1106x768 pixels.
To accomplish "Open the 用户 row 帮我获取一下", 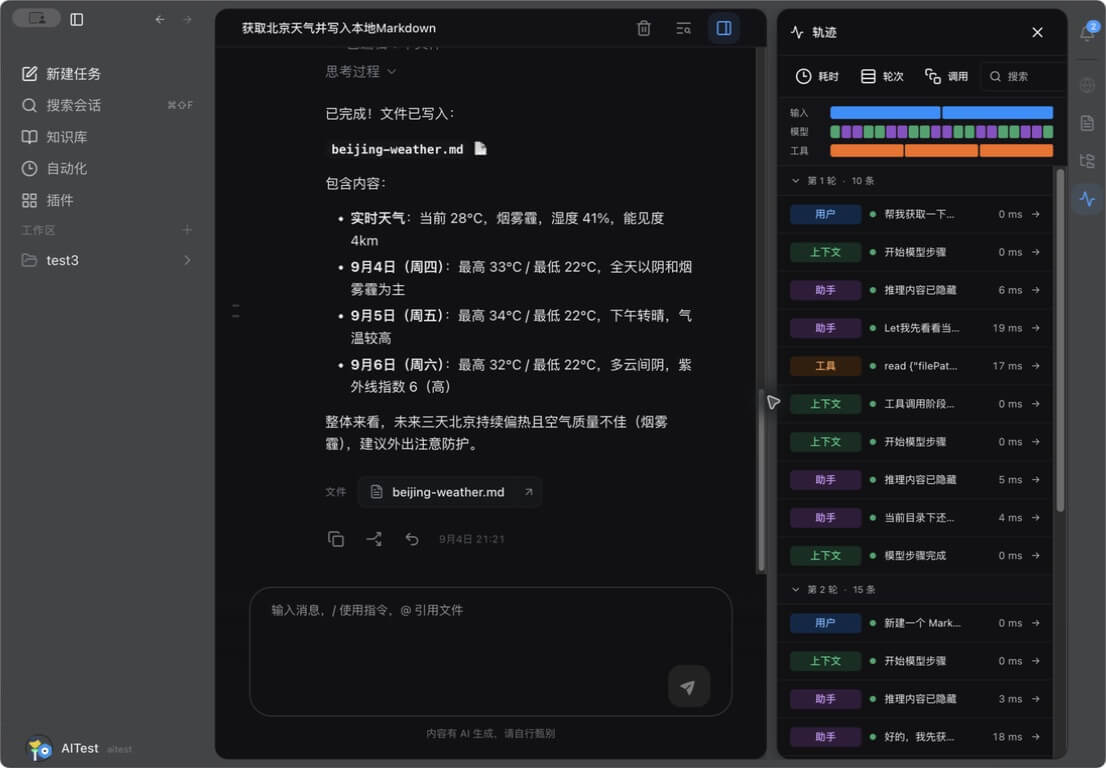I will [x=916, y=214].
